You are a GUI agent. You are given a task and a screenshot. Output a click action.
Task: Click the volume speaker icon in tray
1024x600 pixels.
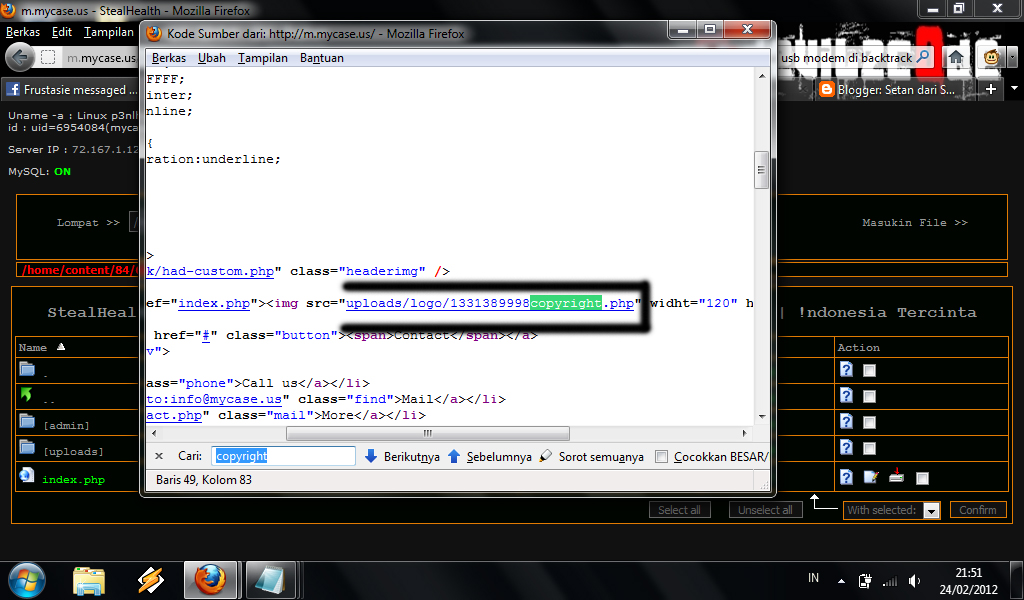915,580
